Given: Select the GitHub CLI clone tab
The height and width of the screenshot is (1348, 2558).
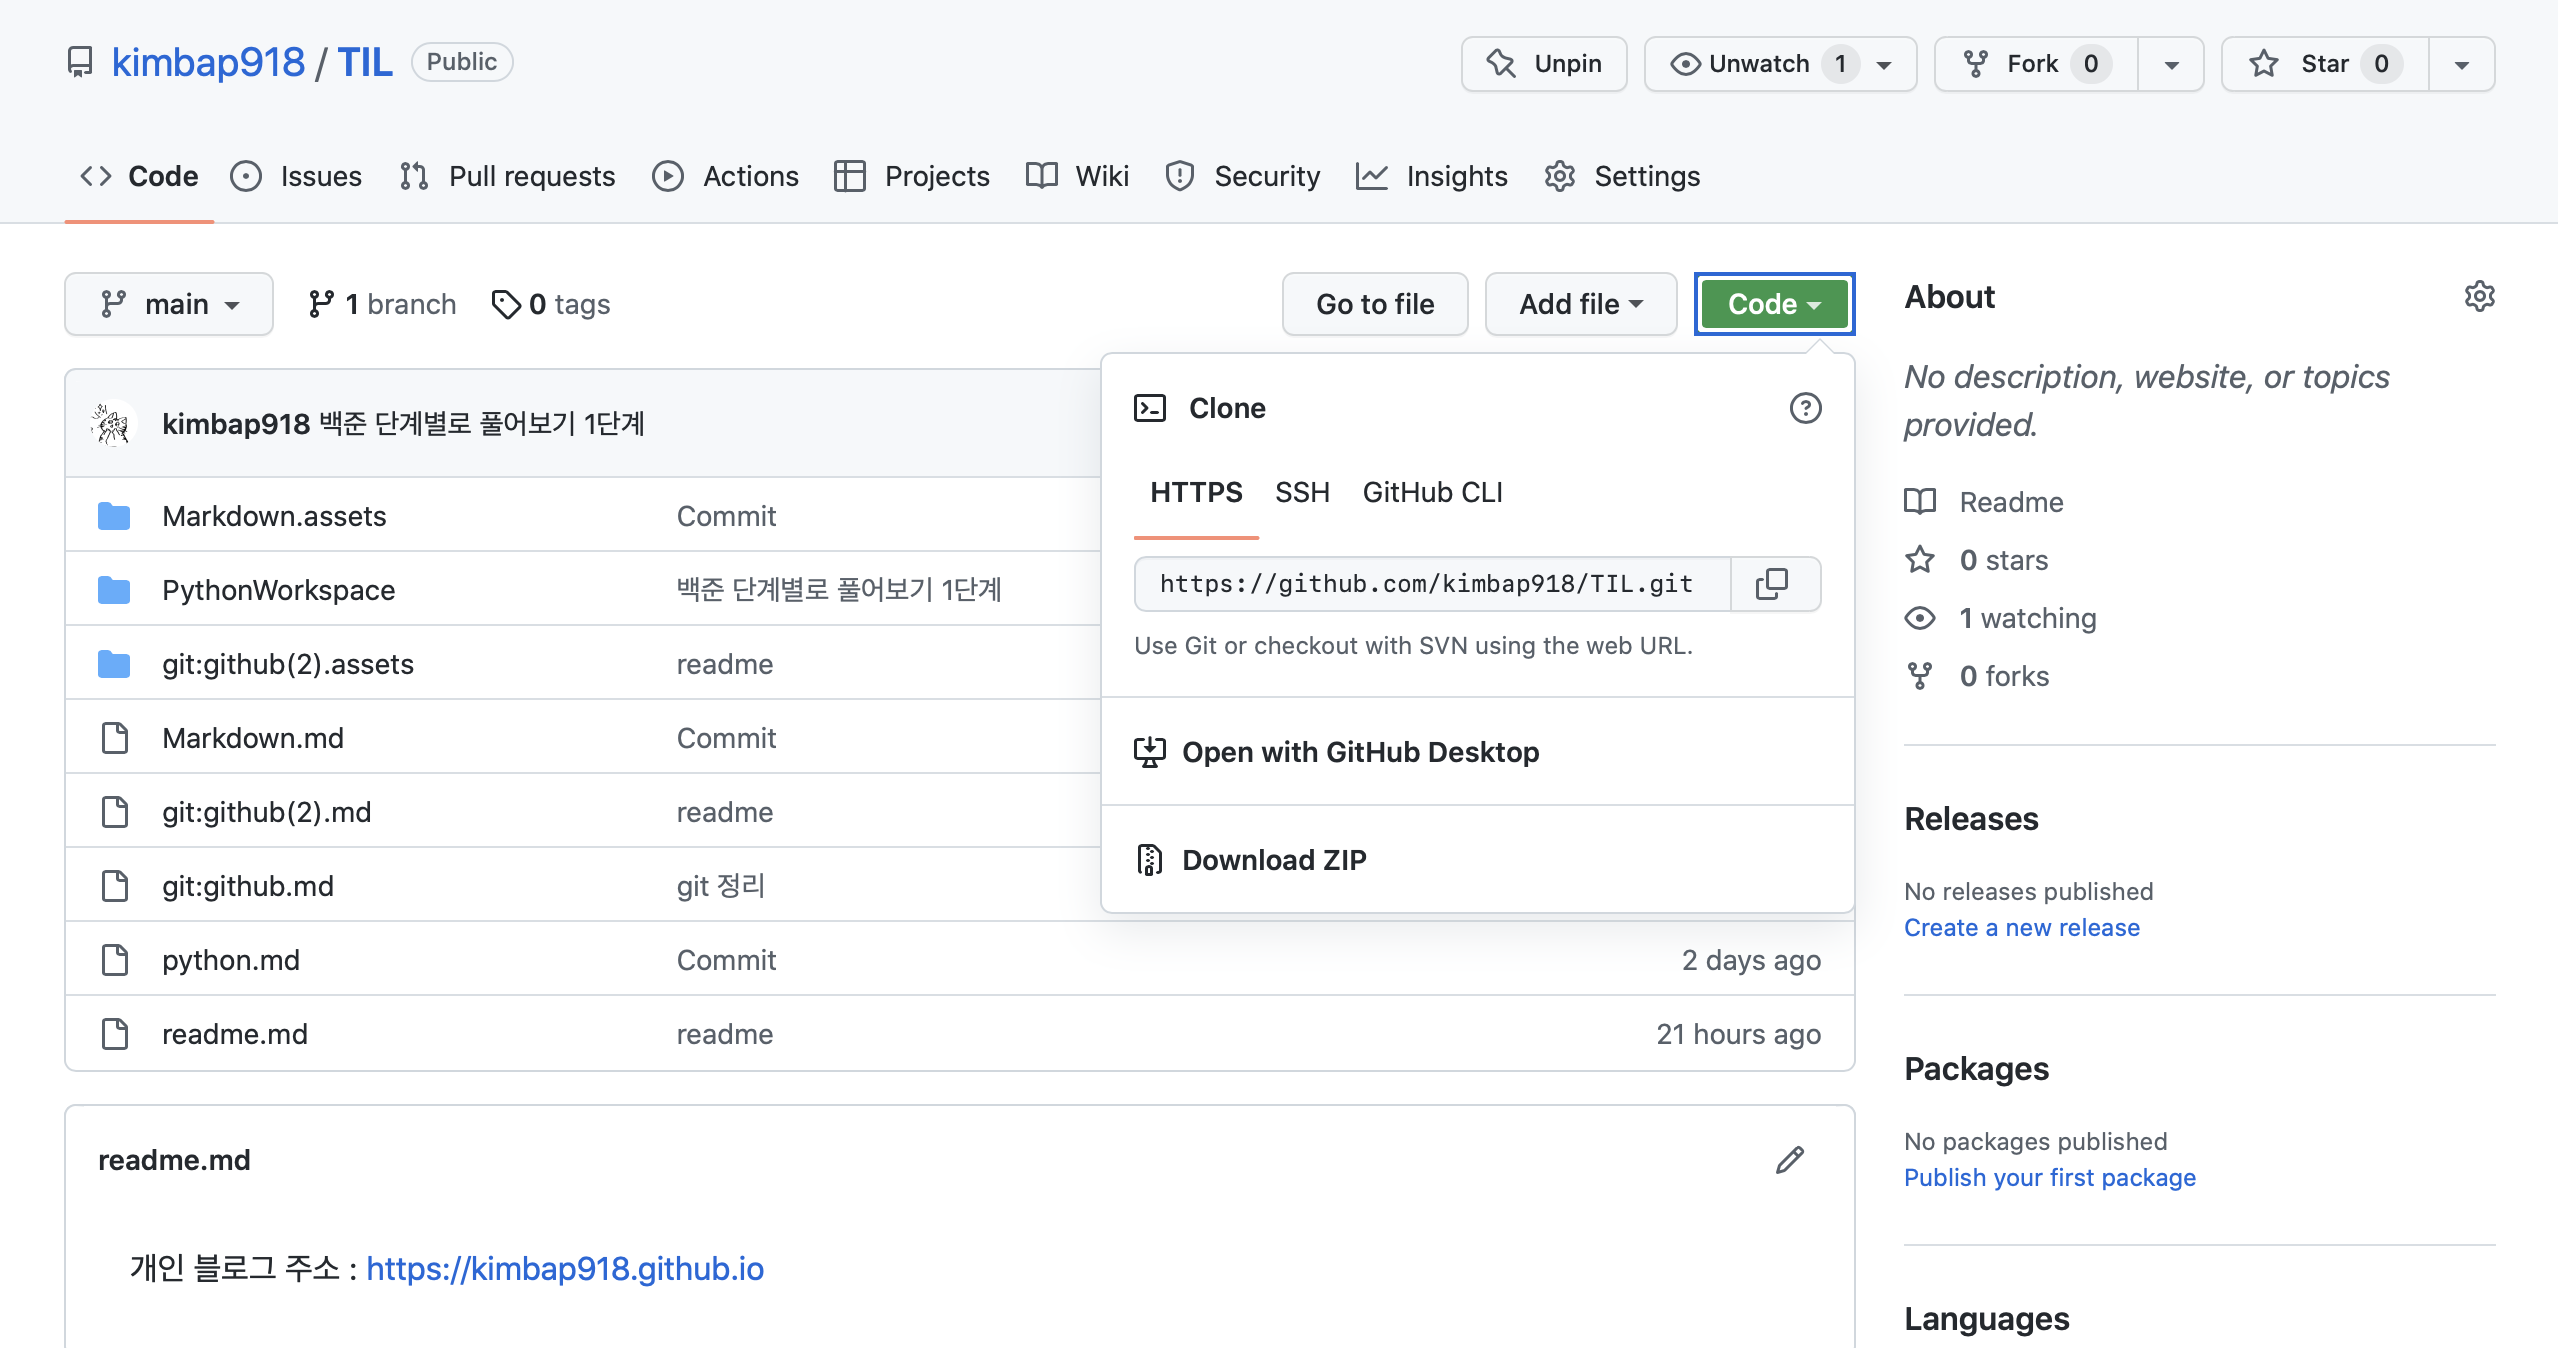Looking at the screenshot, I should (x=1432, y=492).
